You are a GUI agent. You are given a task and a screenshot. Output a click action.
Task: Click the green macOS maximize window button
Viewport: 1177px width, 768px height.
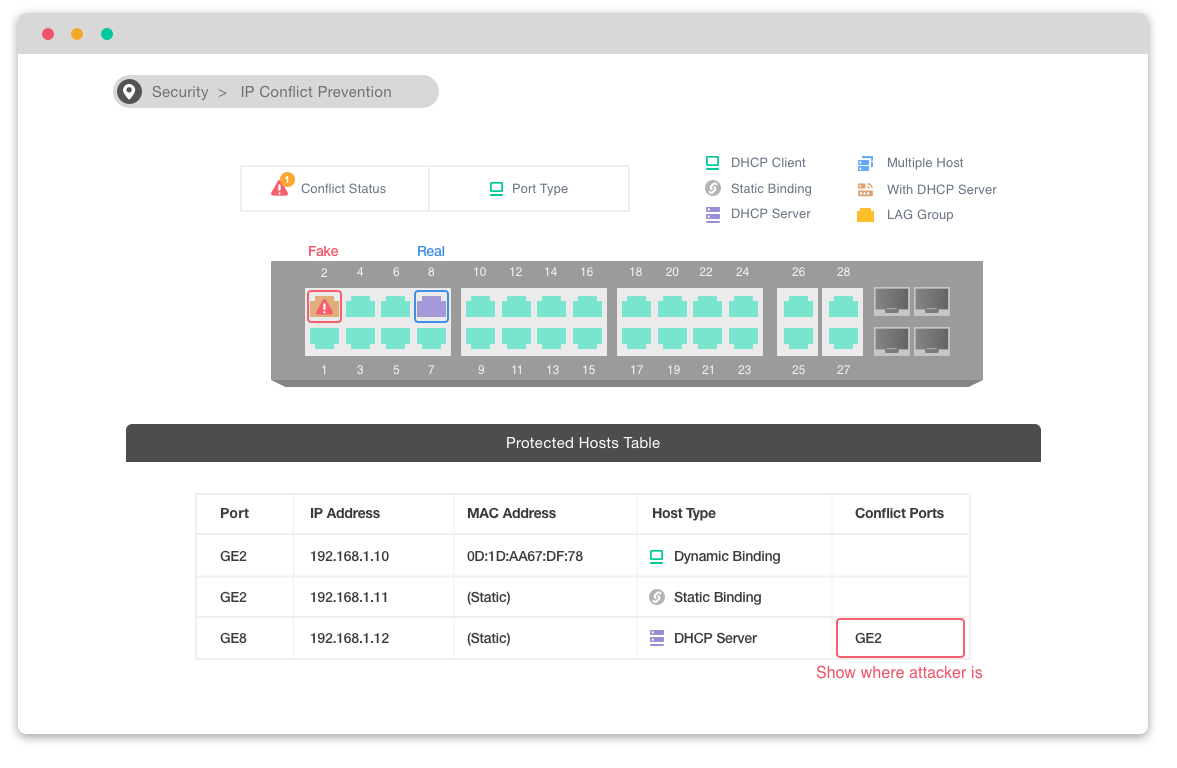pyautogui.click(x=107, y=34)
